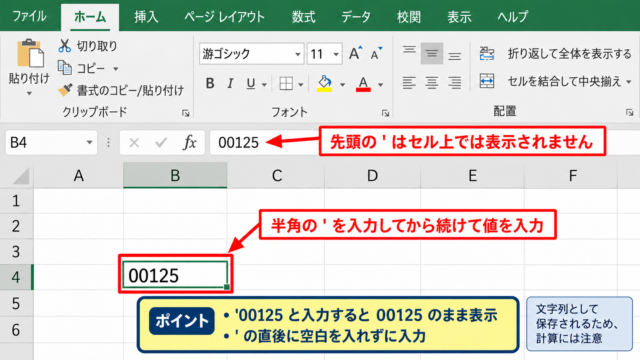Open the underline style dropdown arrow
This screenshot has width=640, height=360.
[264, 85]
